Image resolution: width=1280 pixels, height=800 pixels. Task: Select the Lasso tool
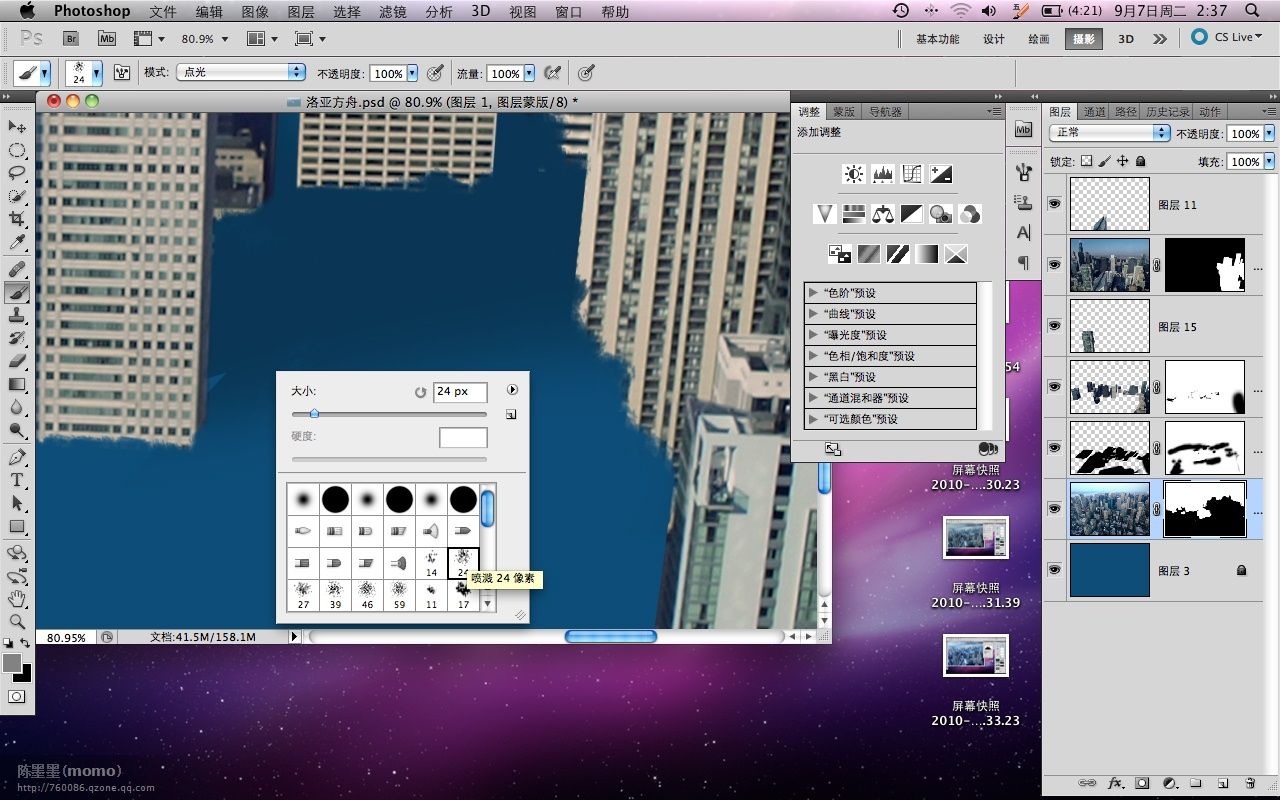[17, 172]
